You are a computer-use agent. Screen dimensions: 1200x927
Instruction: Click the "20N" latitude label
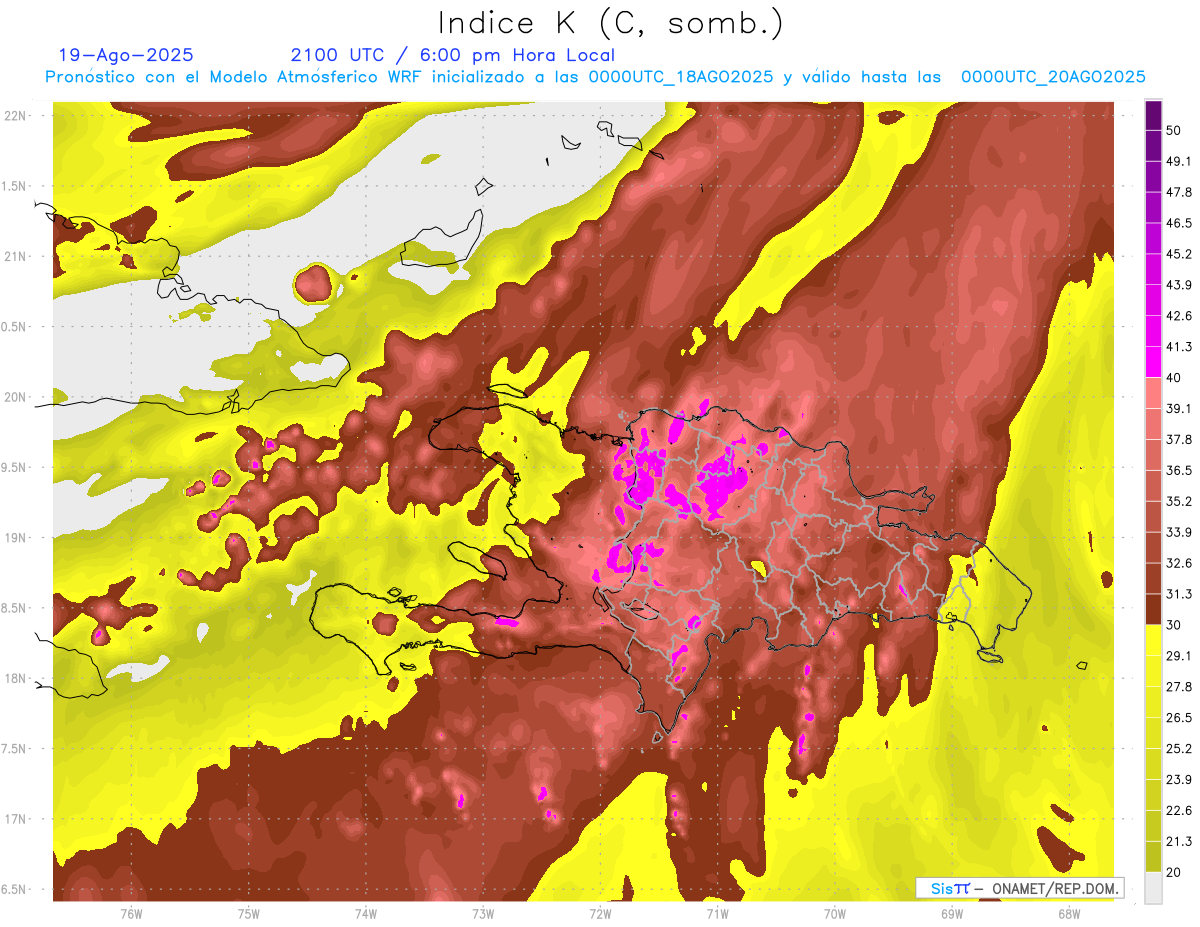coord(15,397)
